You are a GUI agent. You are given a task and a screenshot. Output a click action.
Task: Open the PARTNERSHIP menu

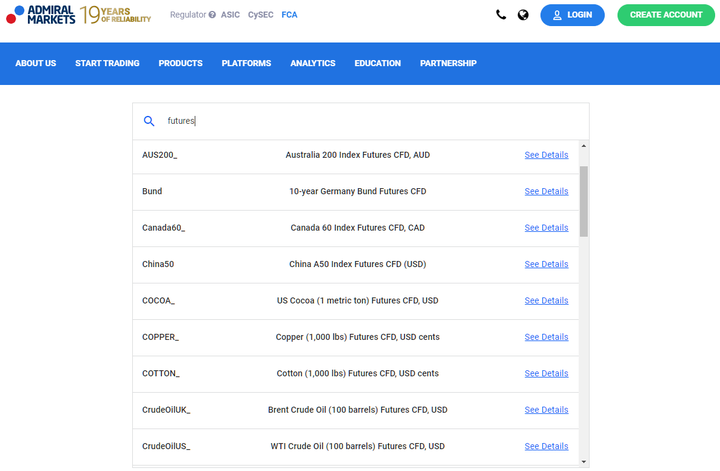coord(448,63)
